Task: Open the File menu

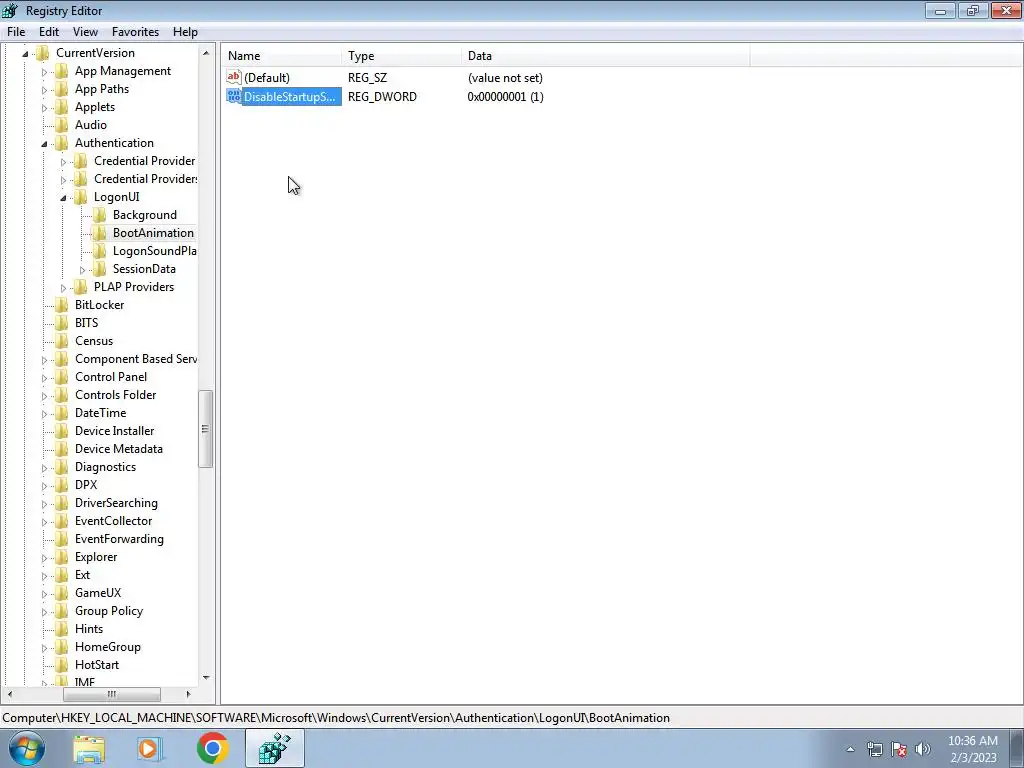Action: click(x=16, y=32)
